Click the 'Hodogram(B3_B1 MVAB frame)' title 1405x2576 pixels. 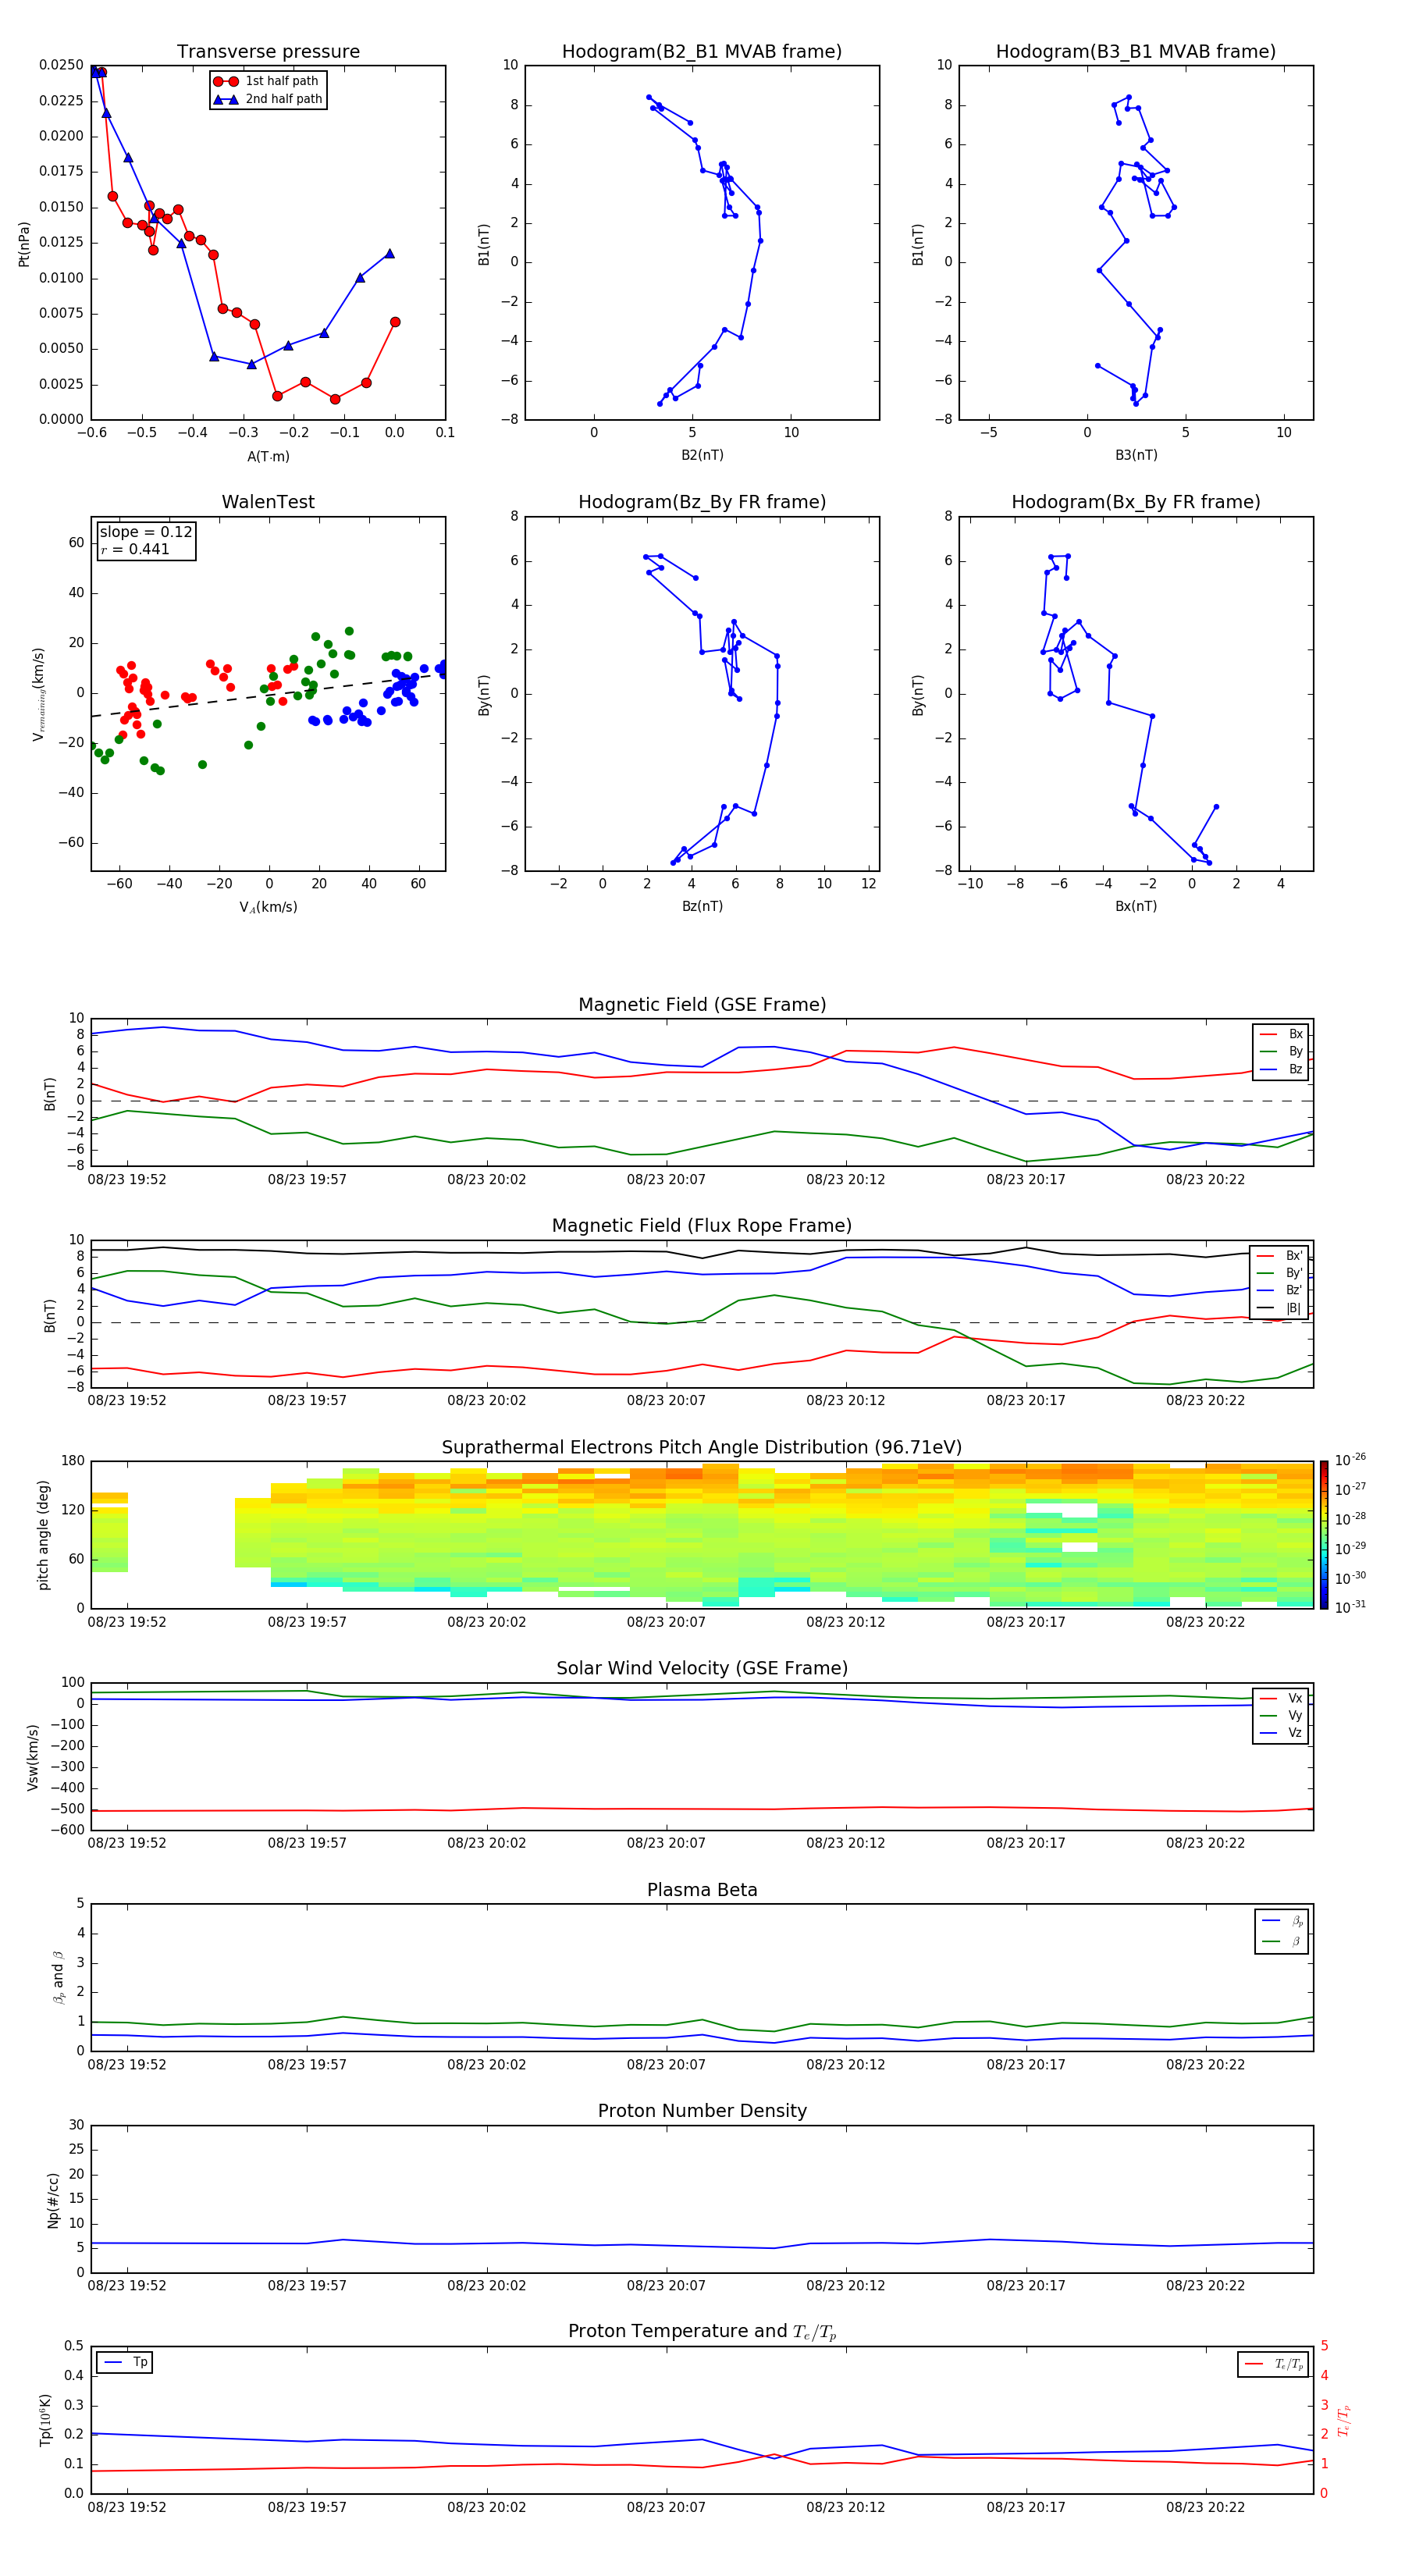tap(1136, 52)
